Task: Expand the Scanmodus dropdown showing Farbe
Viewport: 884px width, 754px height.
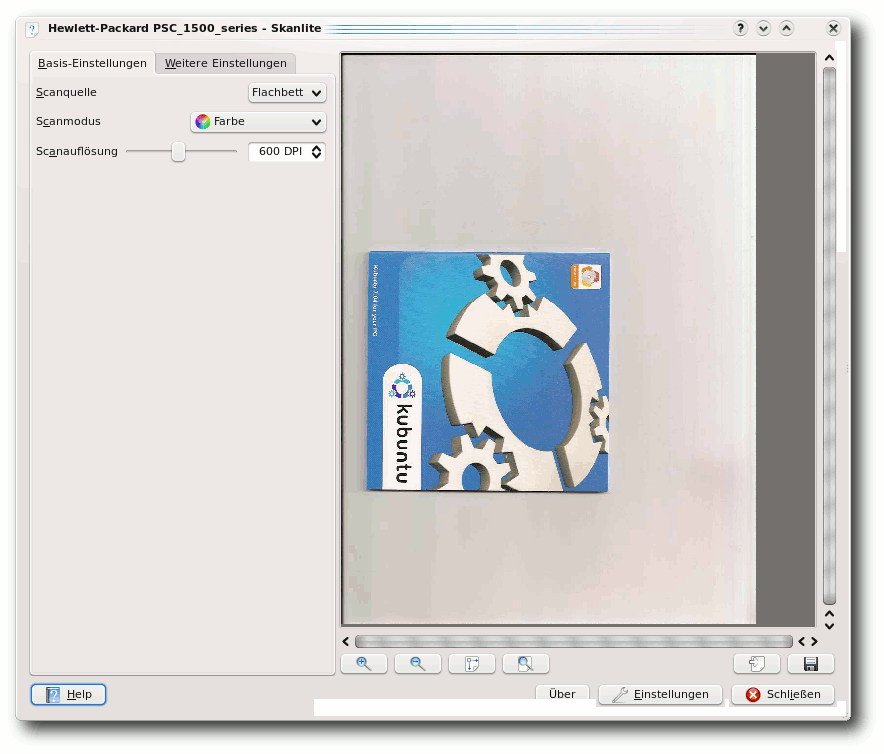Action: [x=258, y=122]
